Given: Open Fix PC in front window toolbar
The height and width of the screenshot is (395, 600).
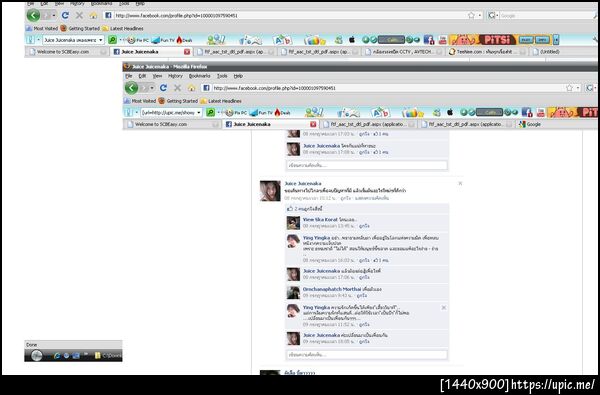Looking at the screenshot, I should coord(235,113).
